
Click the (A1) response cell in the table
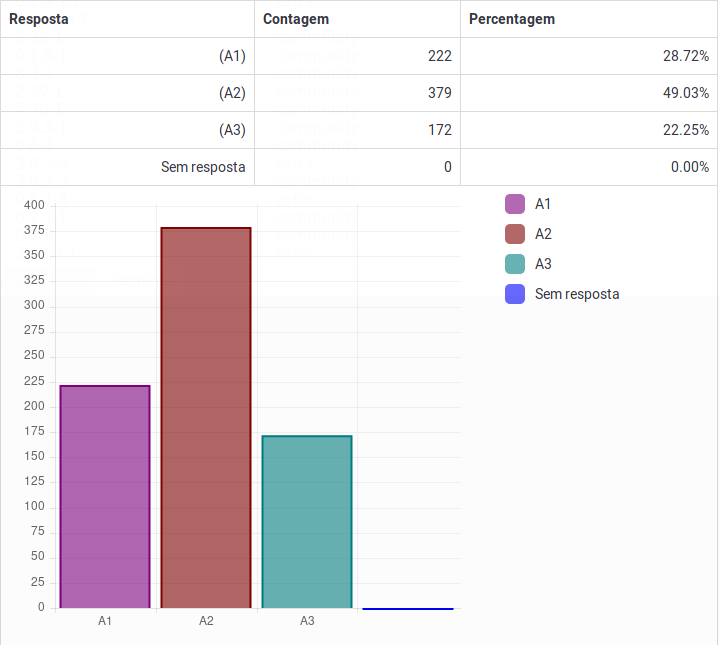click(x=232, y=56)
